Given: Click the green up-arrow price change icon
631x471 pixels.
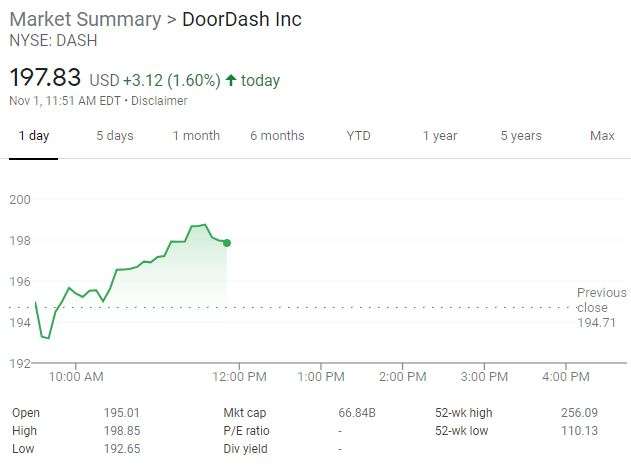Looking at the screenshot, I should 231,80.
